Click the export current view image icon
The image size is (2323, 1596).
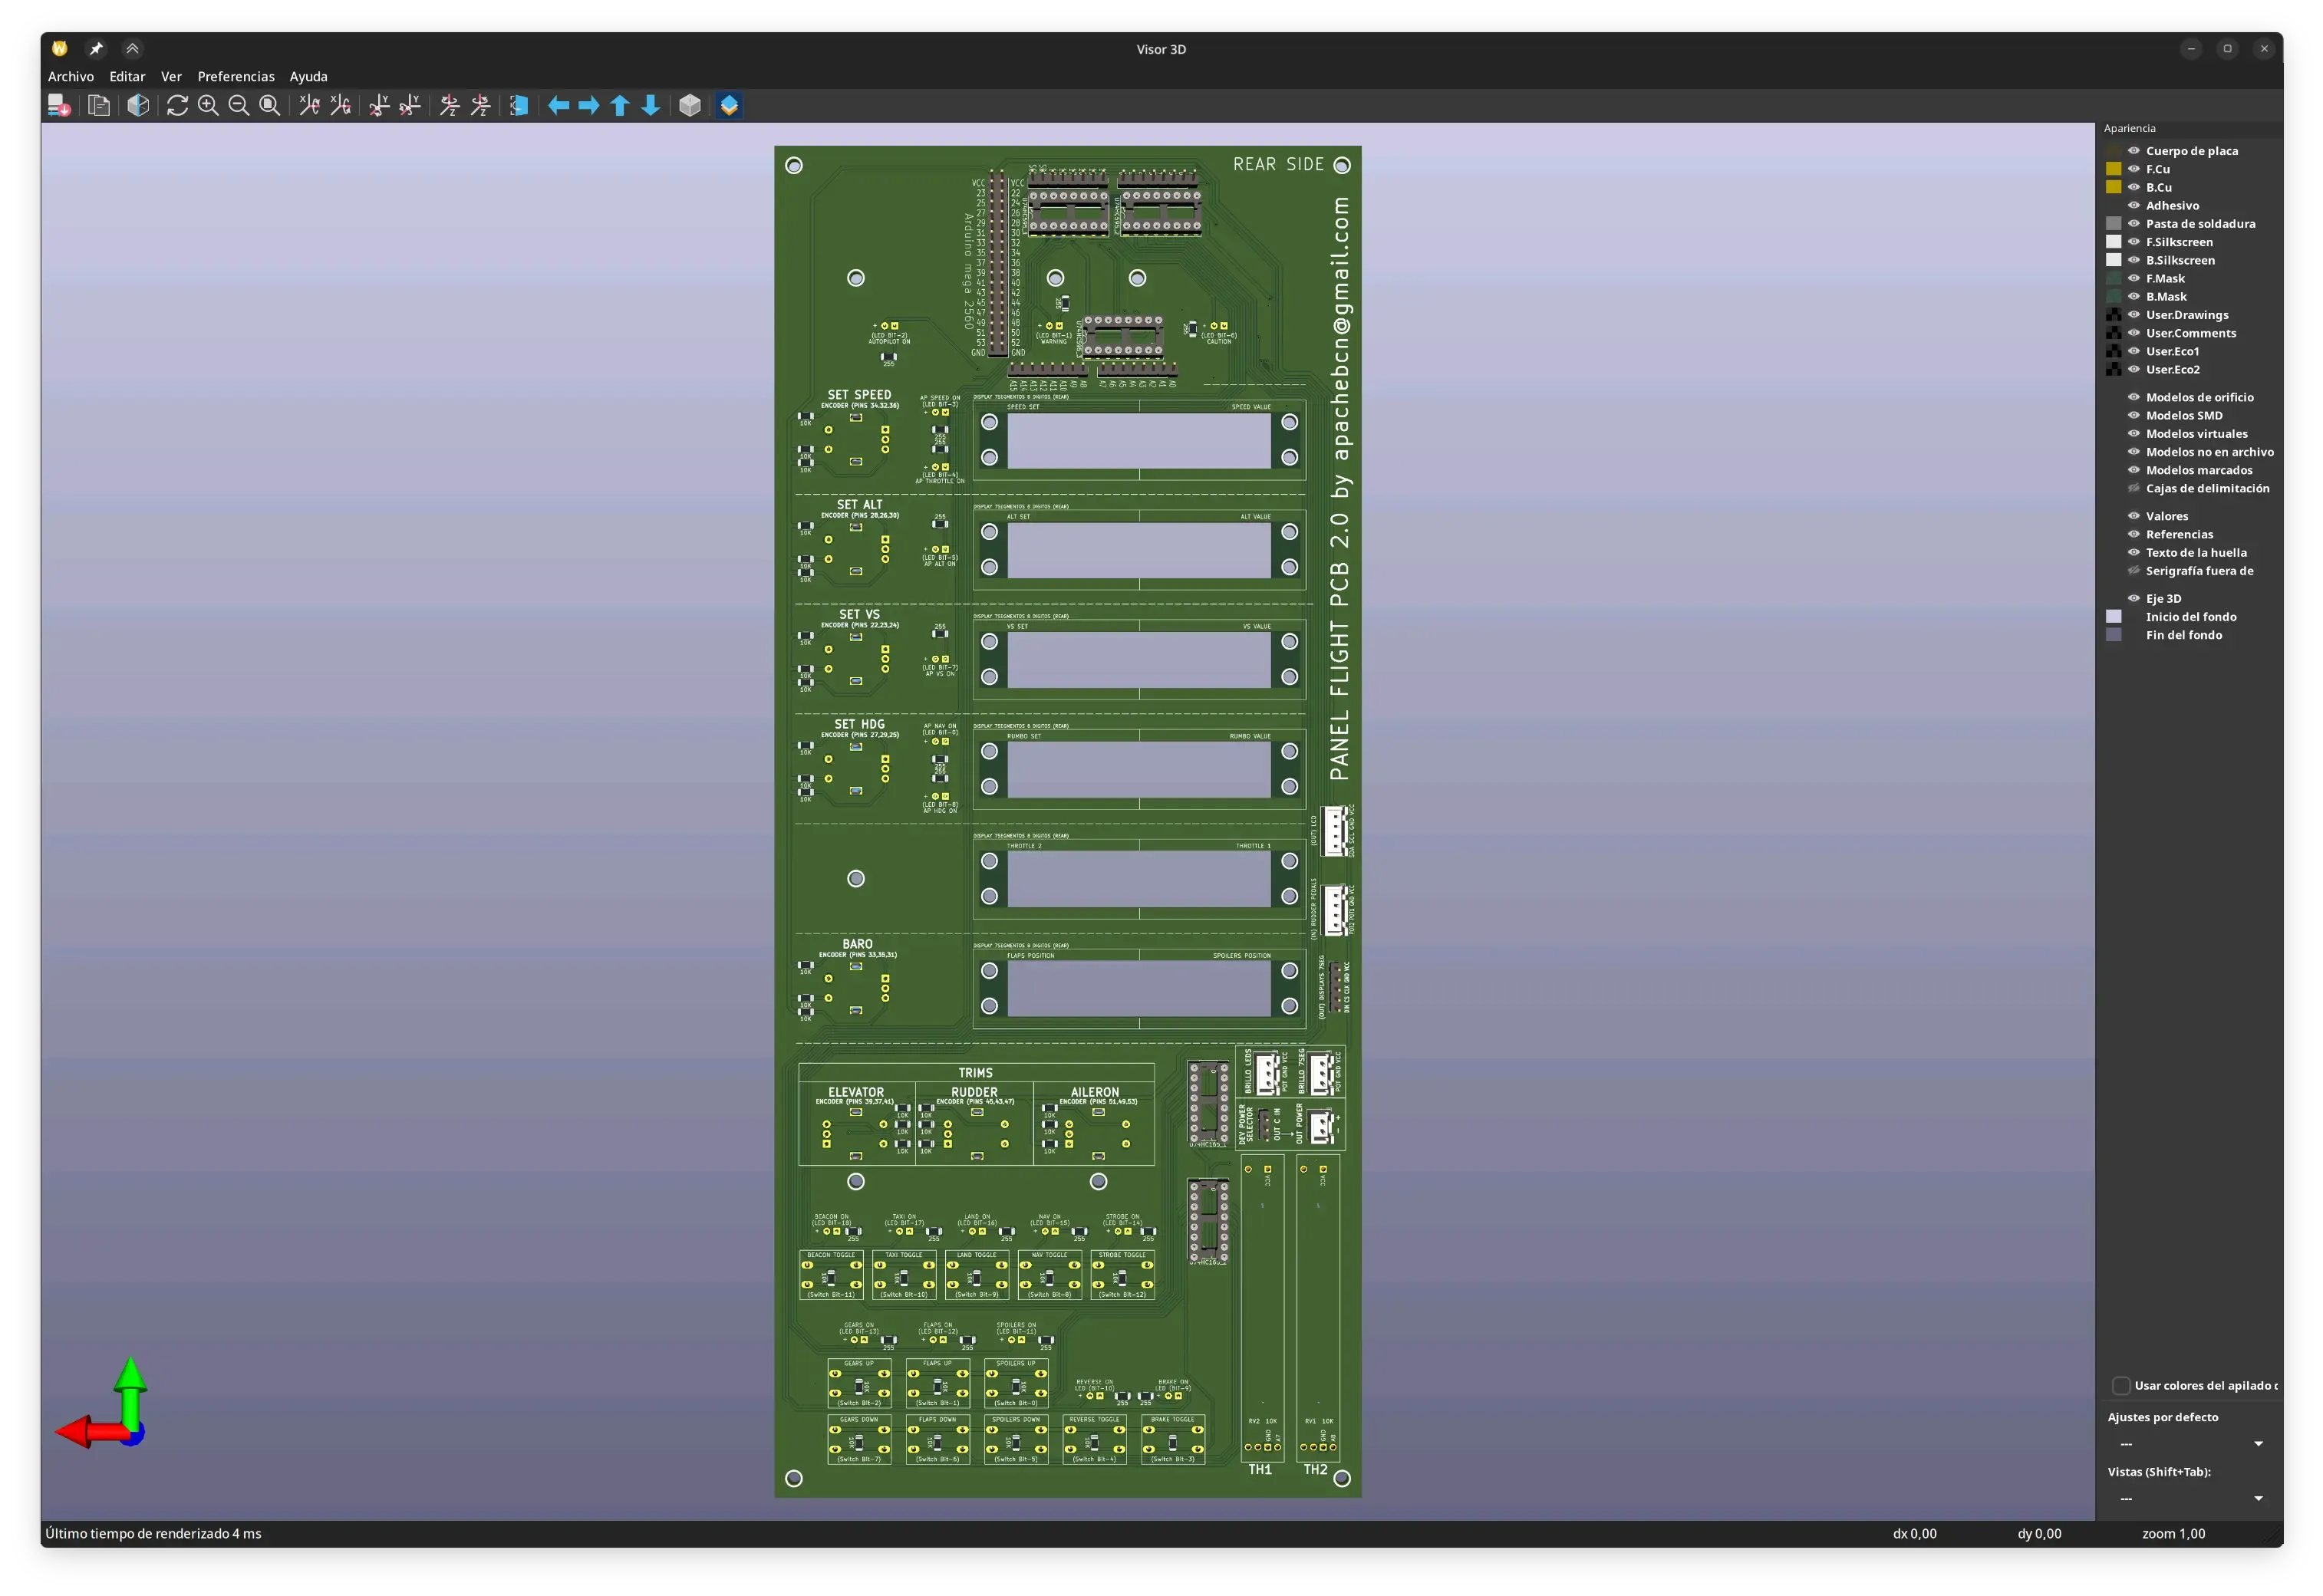pyautogui.click(x=59, y=105)
